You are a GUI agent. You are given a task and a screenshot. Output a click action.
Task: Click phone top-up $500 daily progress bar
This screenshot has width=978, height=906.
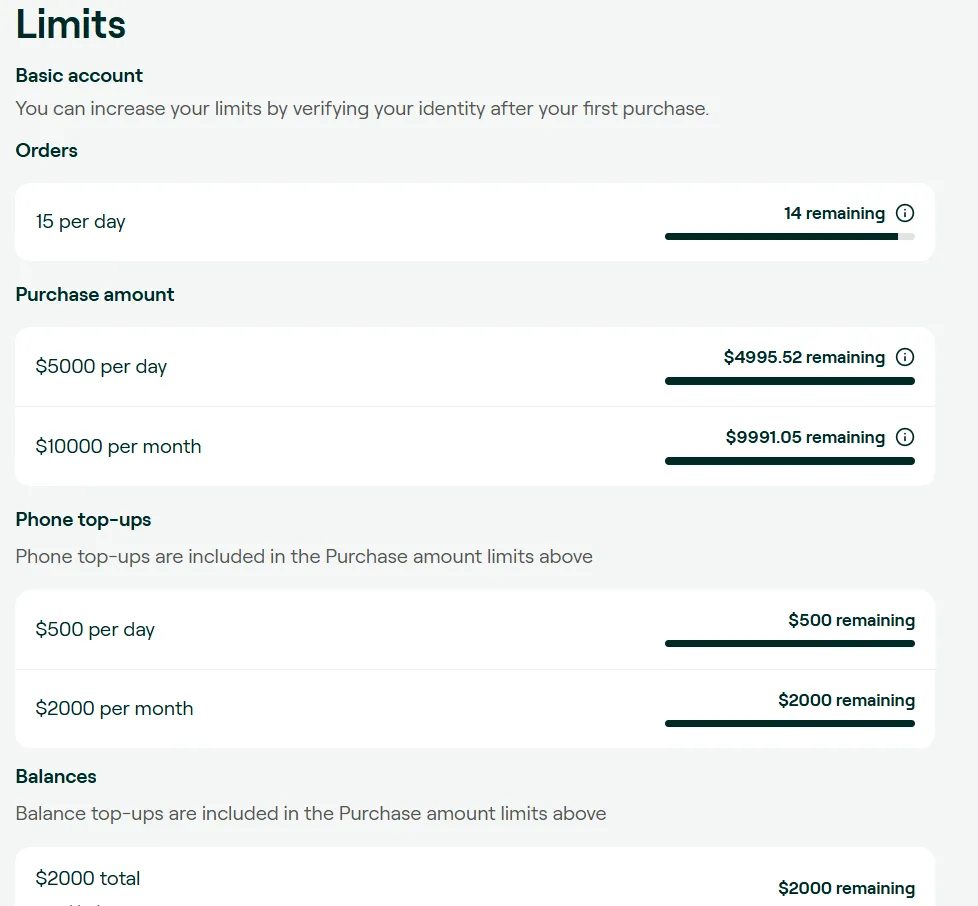point(790,643)
